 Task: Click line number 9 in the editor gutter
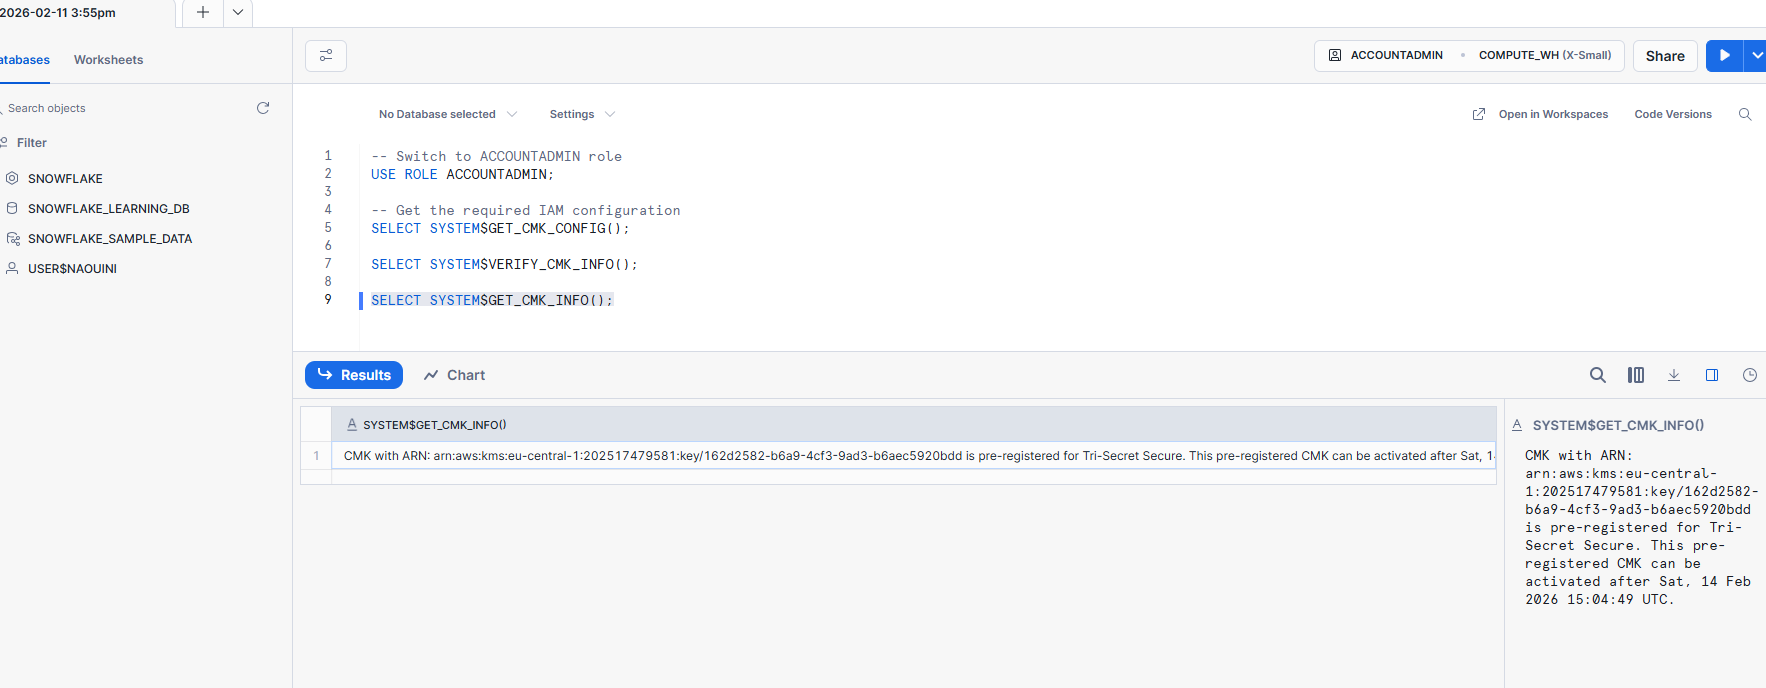328,299
